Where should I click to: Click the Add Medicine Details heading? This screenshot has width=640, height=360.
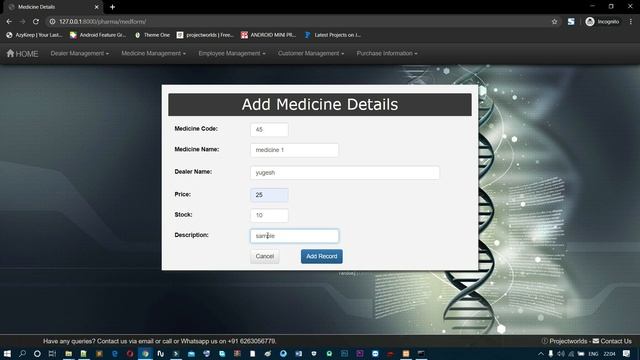pos(320,104)
